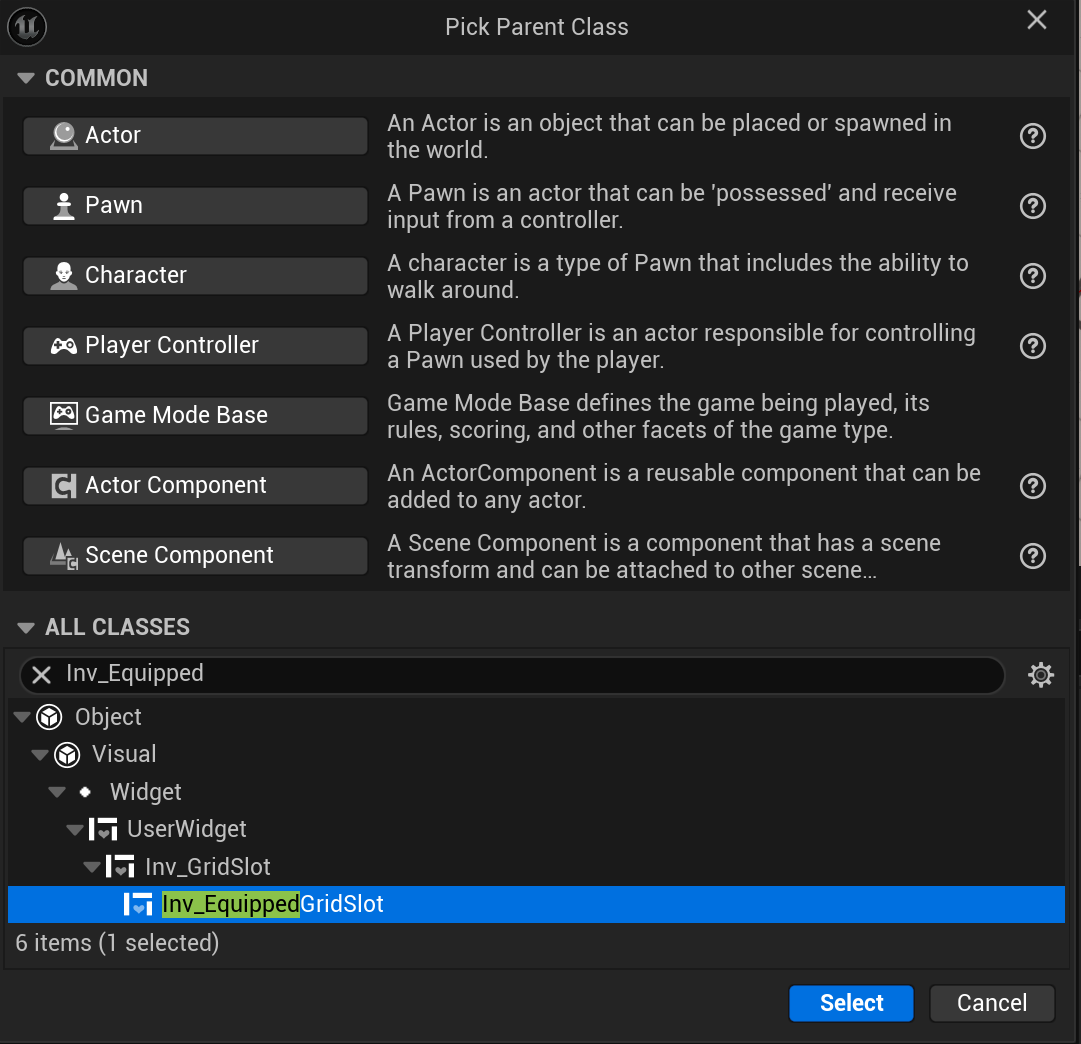
Task: Open class viewer settings gear
Action: (1040, 676)
